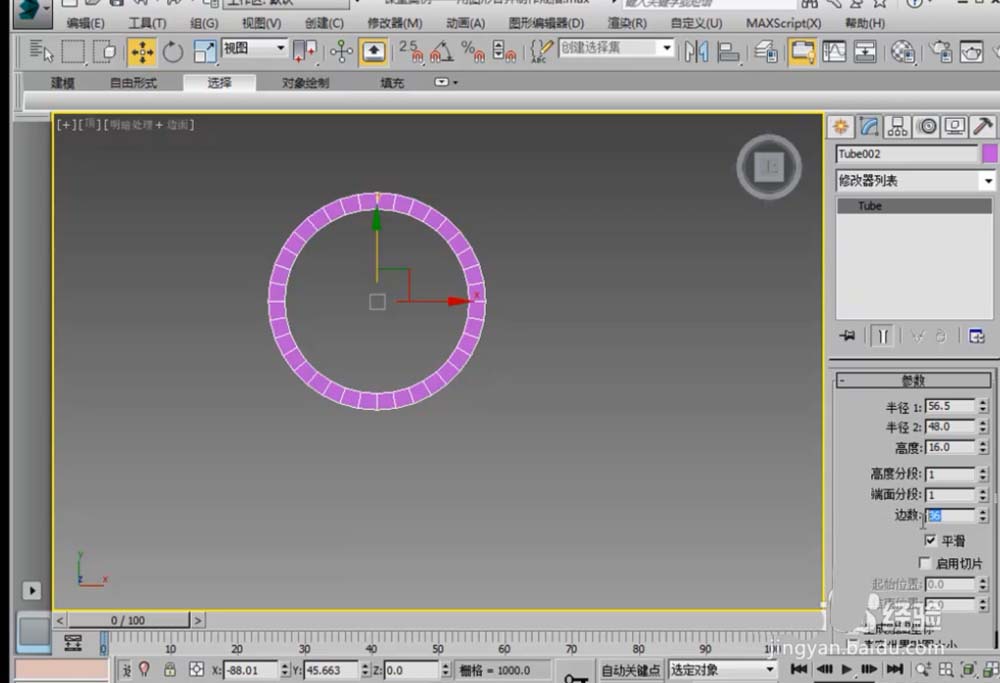Click the 边数 spinner arrows
Image resolution: width=1000 pixels, height=683 pixels.
point(983,515)
